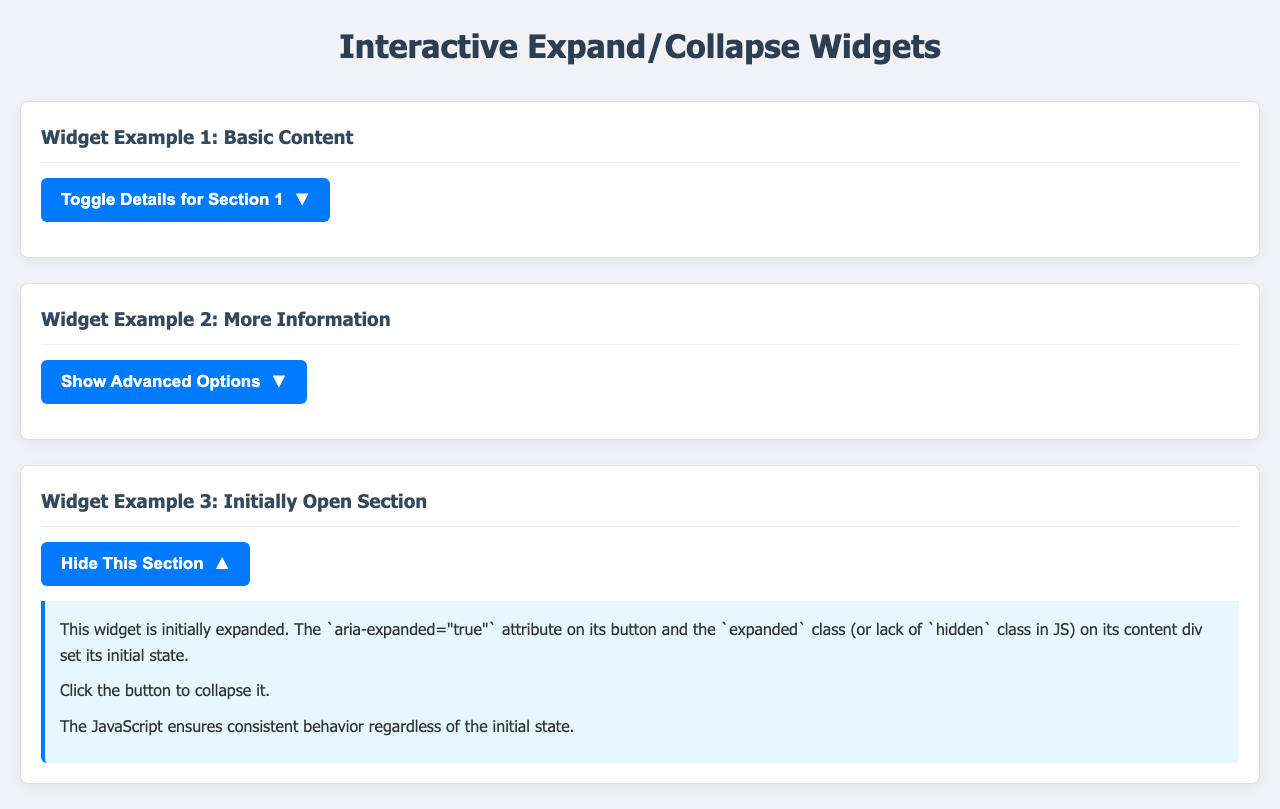Click the word "Hide" on the third button

(79, 564)
